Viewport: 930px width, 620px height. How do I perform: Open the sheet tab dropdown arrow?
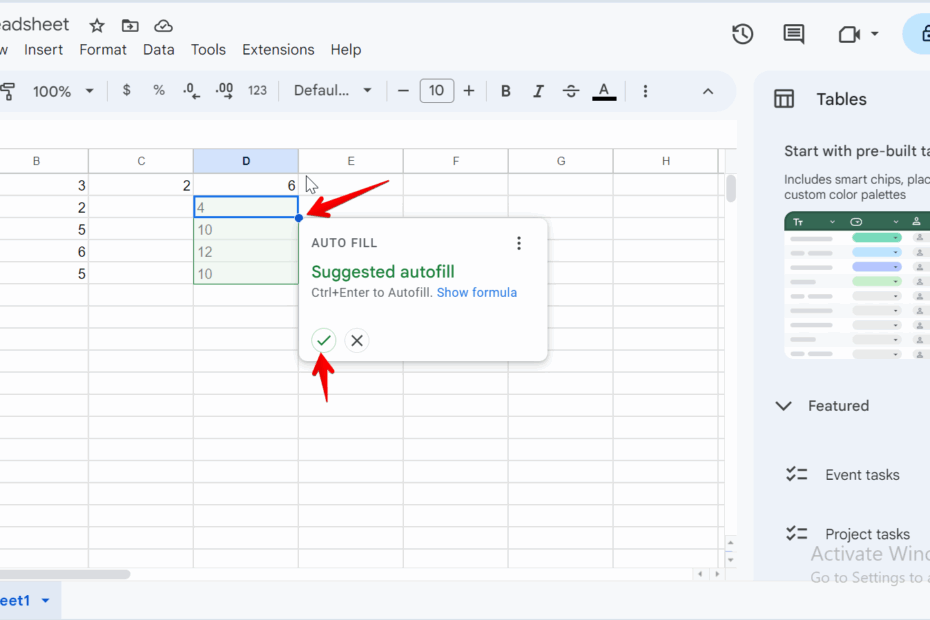pos(46,600)
